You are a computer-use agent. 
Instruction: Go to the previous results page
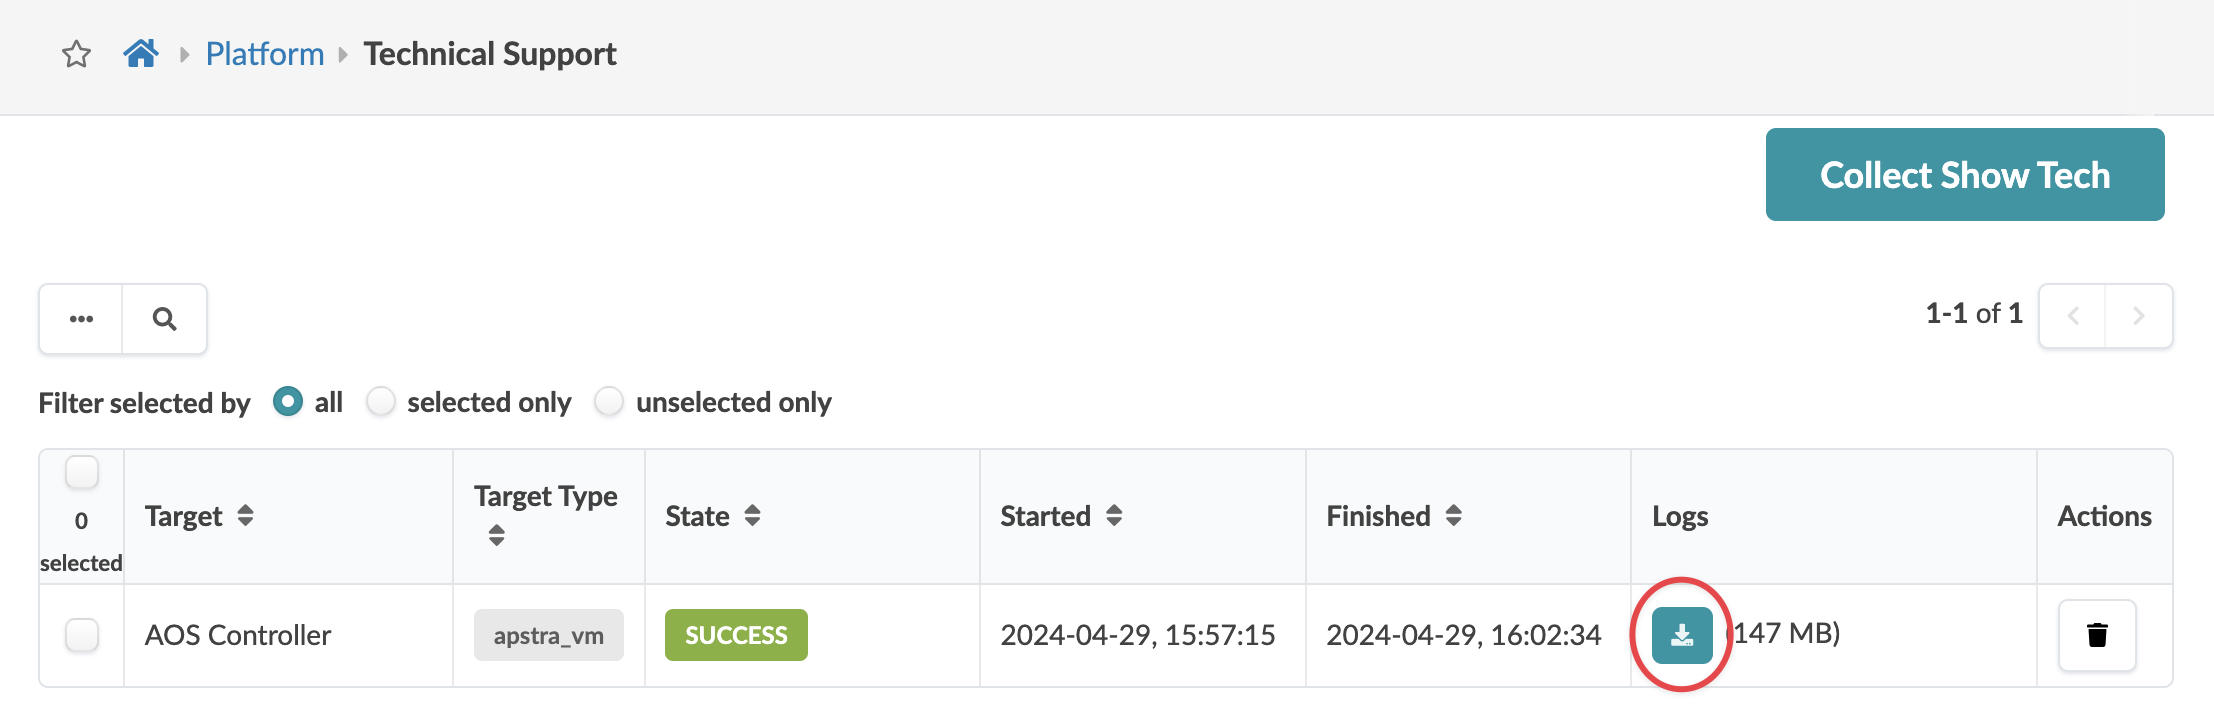pos(2073,316)
